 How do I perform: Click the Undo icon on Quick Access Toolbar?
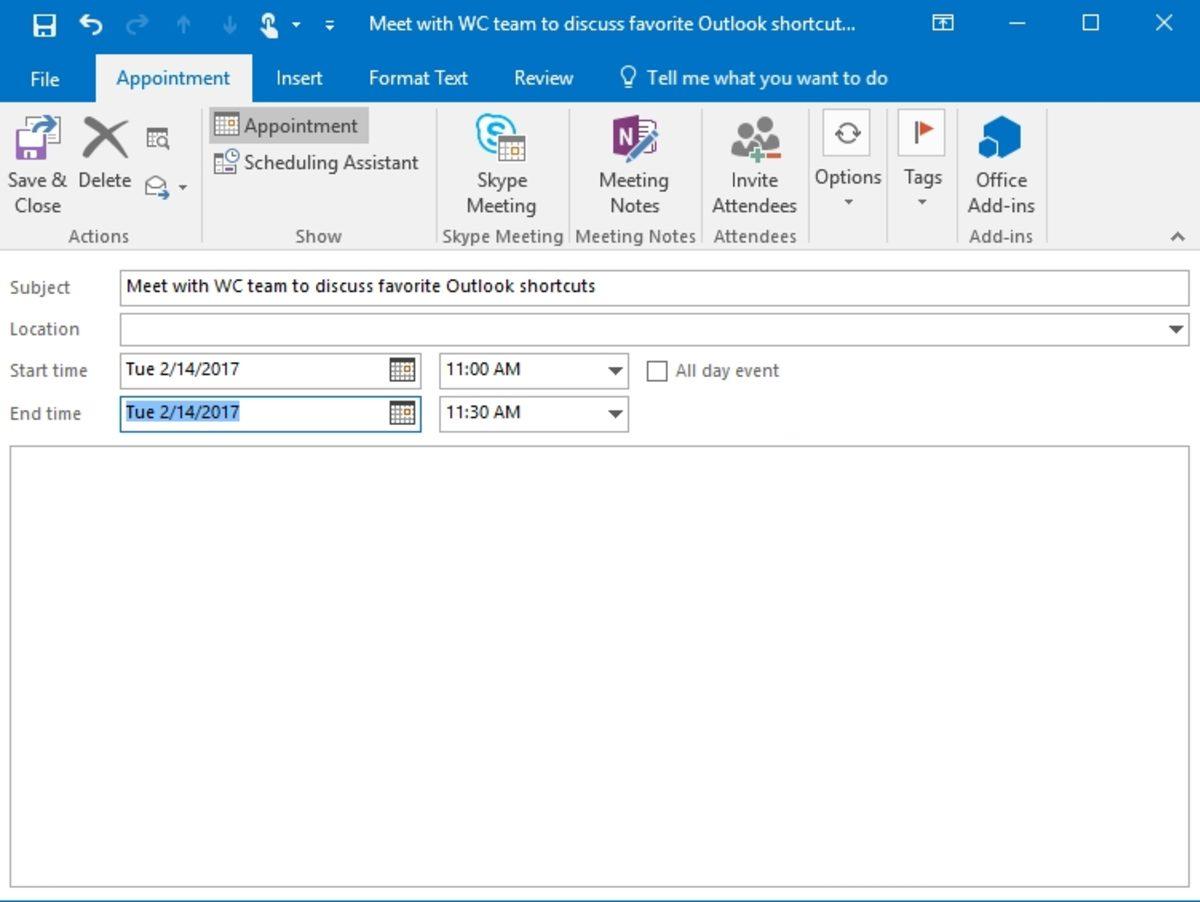91,23
